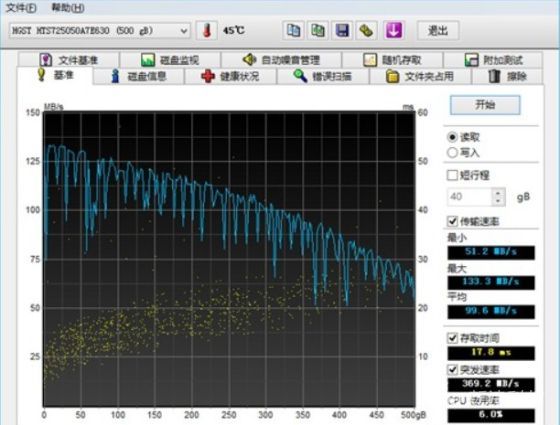
Task: Uncheck the 传输速率 checkbox
Action: tap(452, 221)
